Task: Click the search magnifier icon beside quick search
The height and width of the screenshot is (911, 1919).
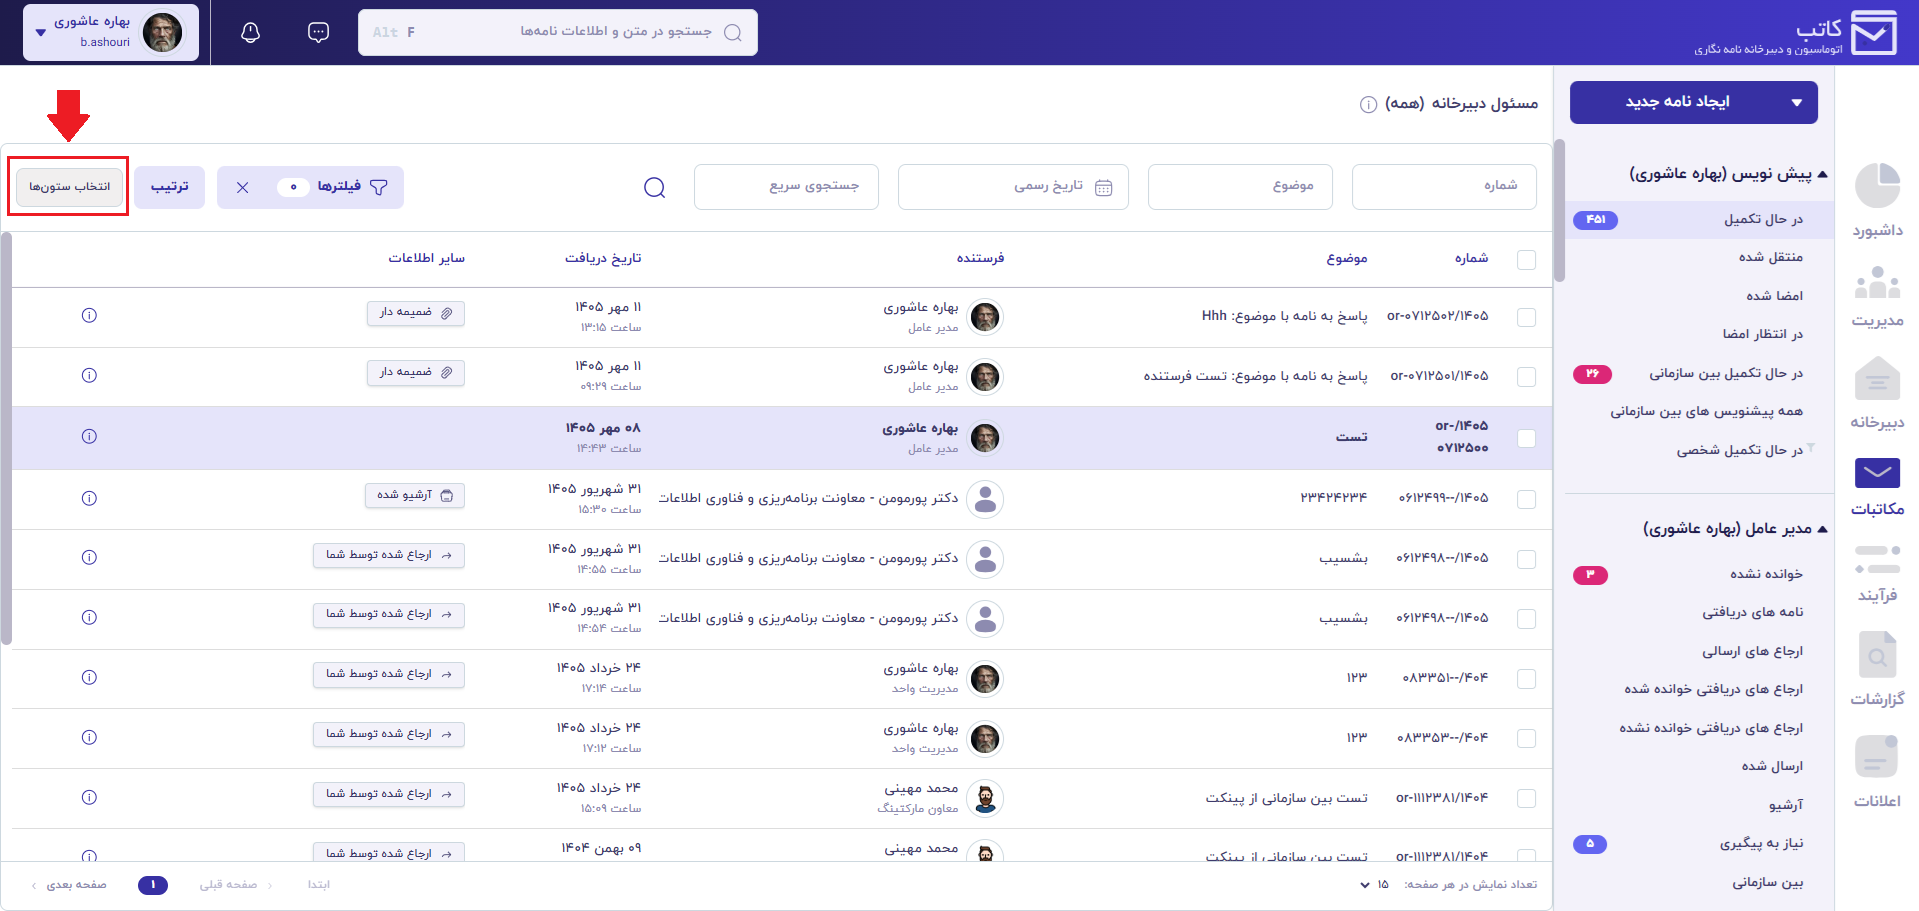Action: [655, 187]
